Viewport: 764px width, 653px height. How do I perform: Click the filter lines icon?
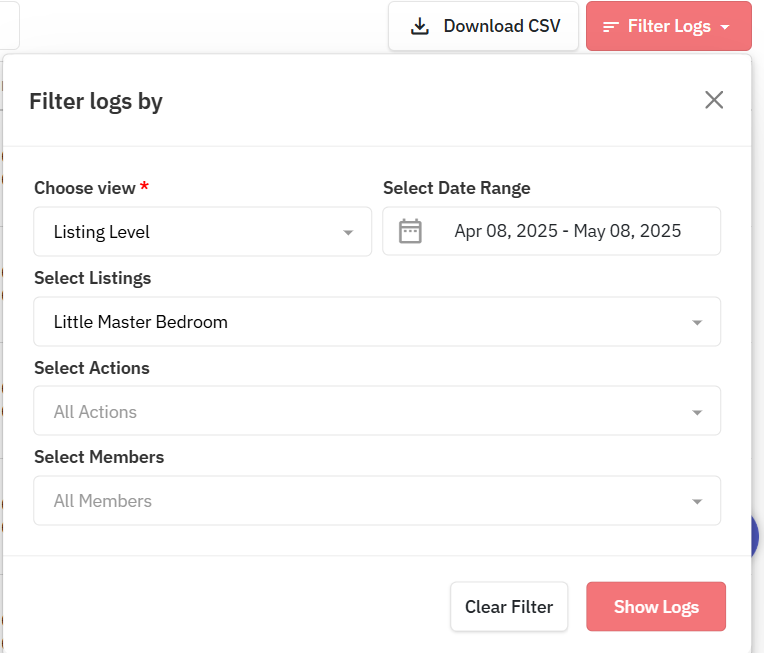pyautogui.click(x=611, y=27)
